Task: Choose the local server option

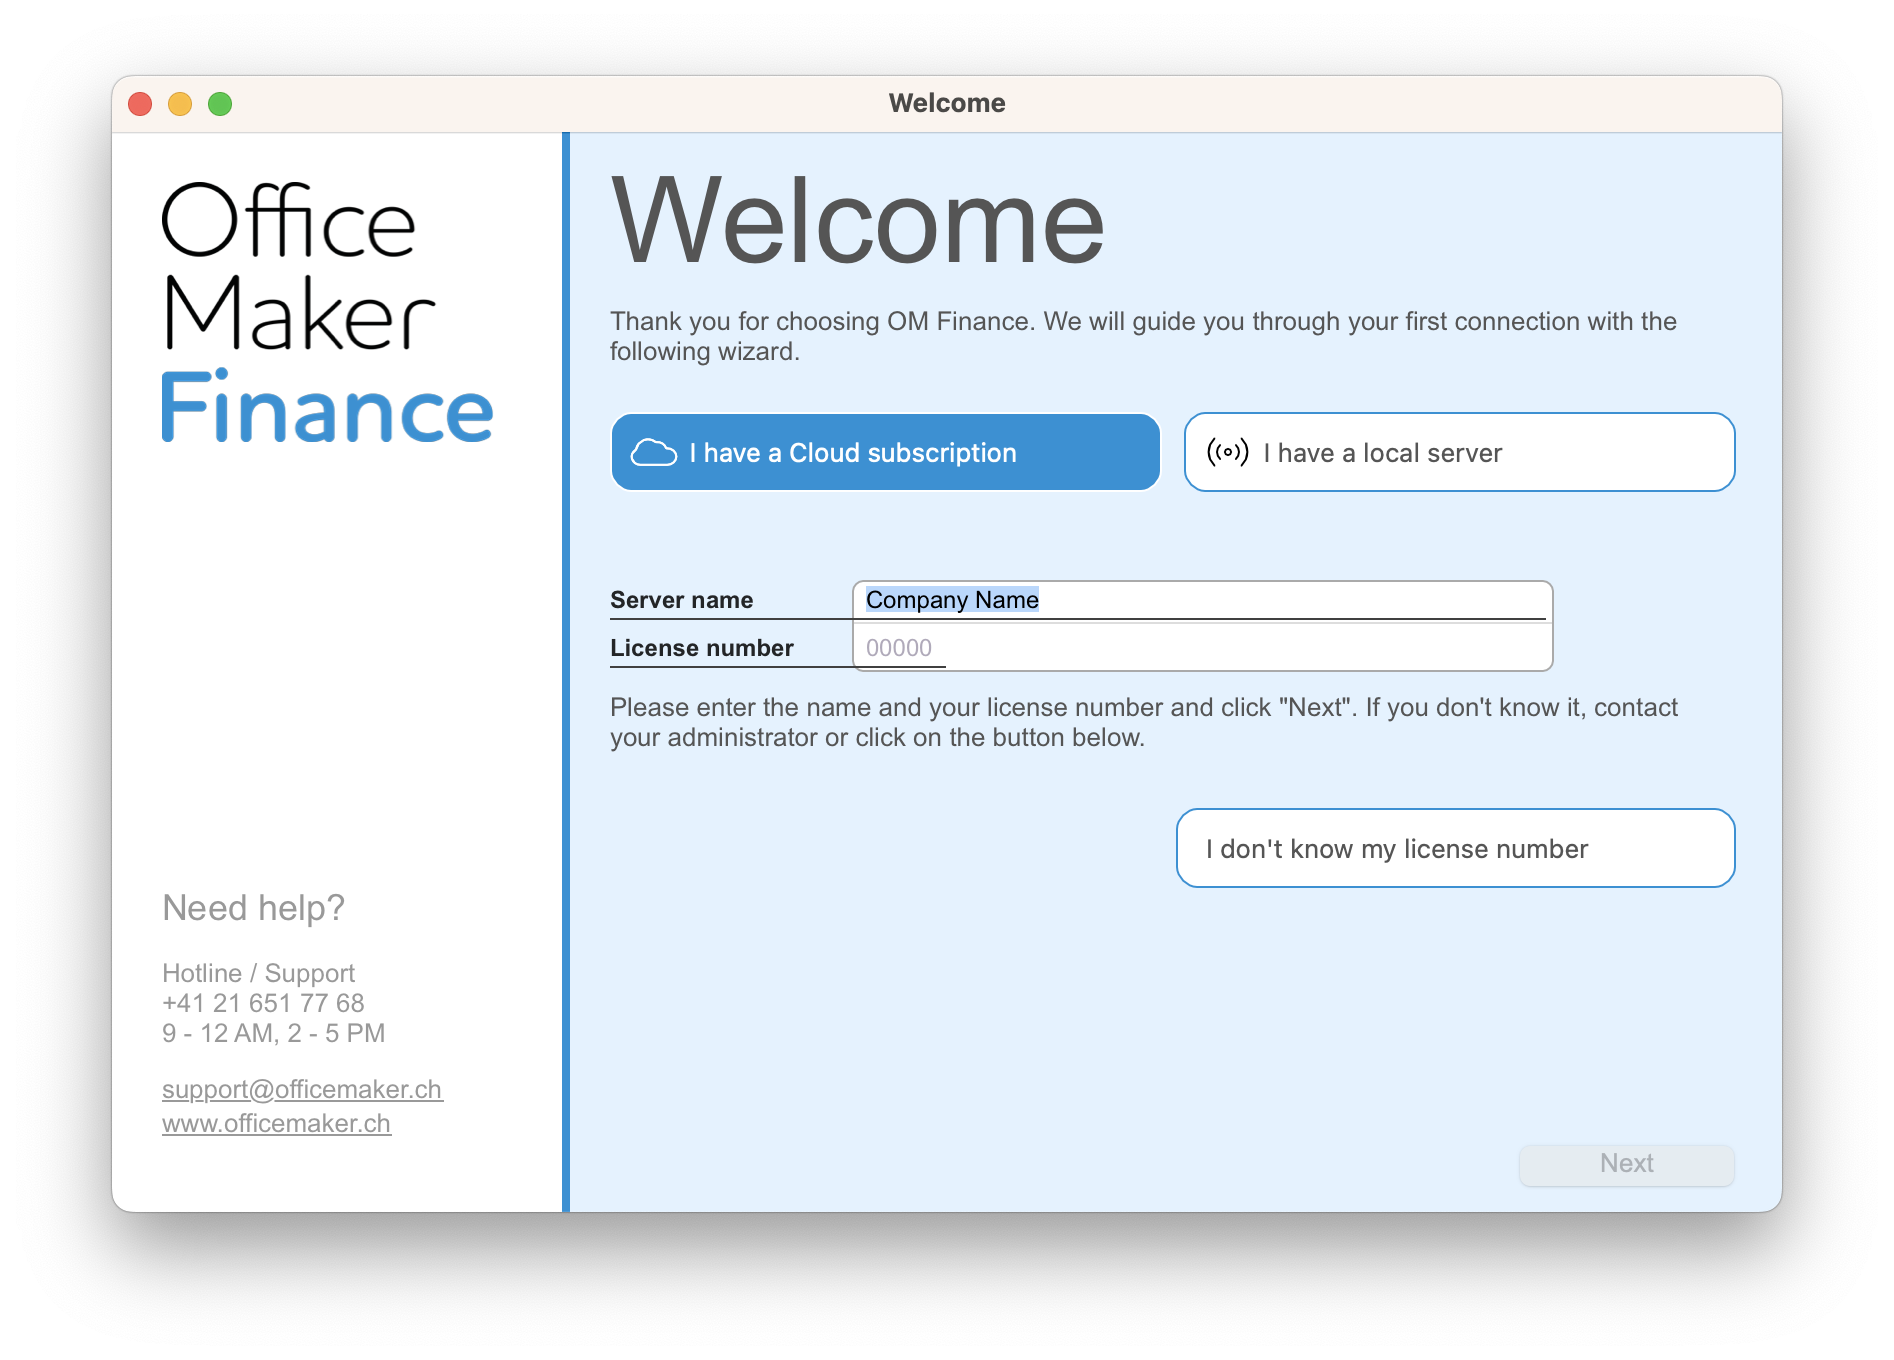Action: (1459, 452)
